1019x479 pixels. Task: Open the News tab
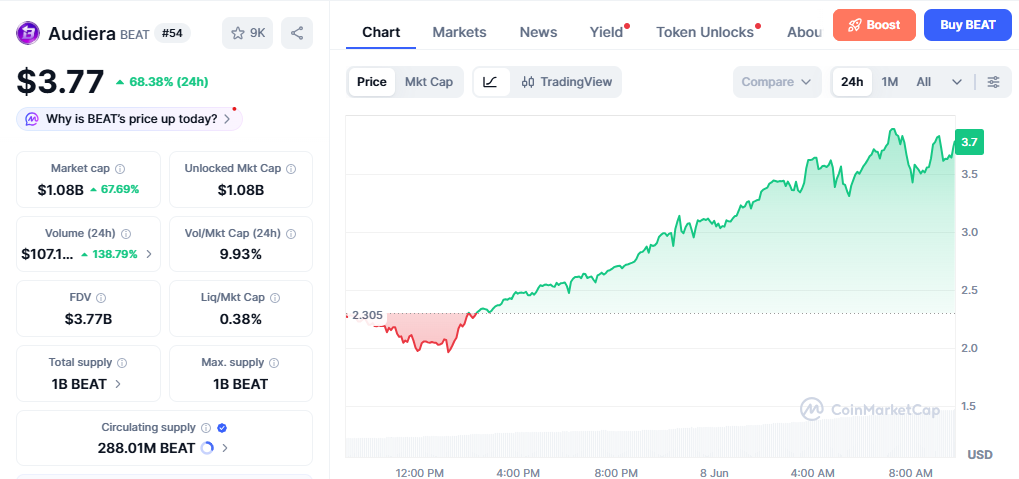click(538, 32)
